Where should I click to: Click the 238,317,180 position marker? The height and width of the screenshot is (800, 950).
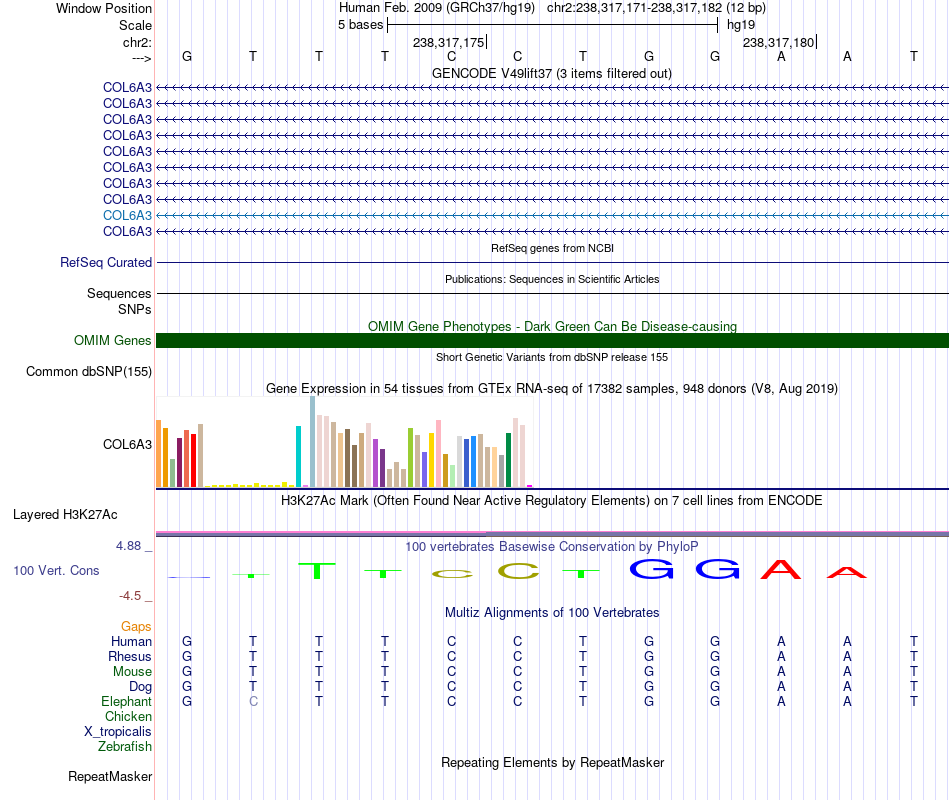tap(779, 42)
